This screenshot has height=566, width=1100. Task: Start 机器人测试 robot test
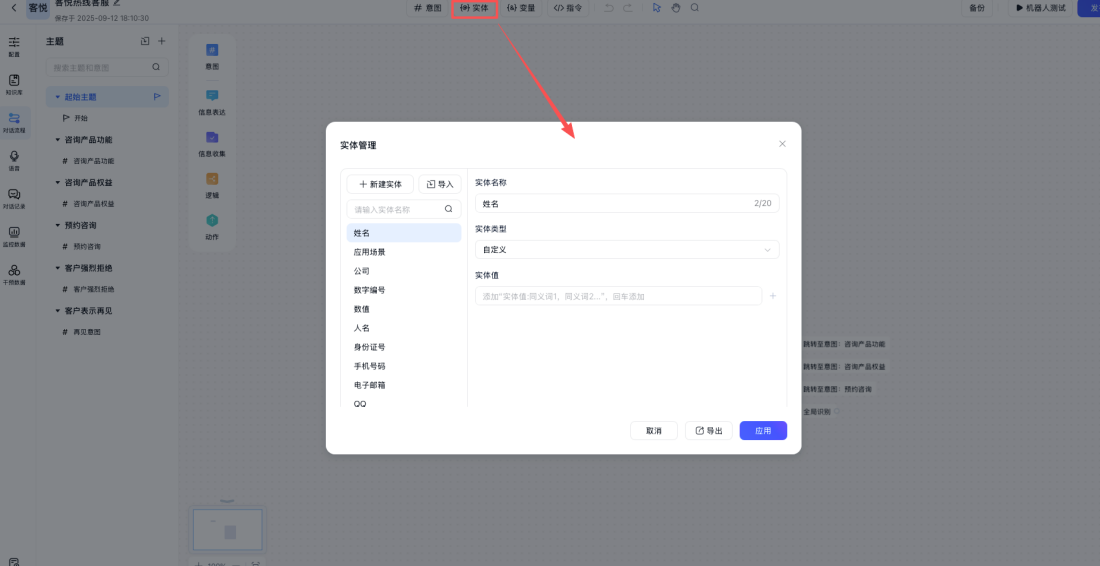pos(1040,8)
